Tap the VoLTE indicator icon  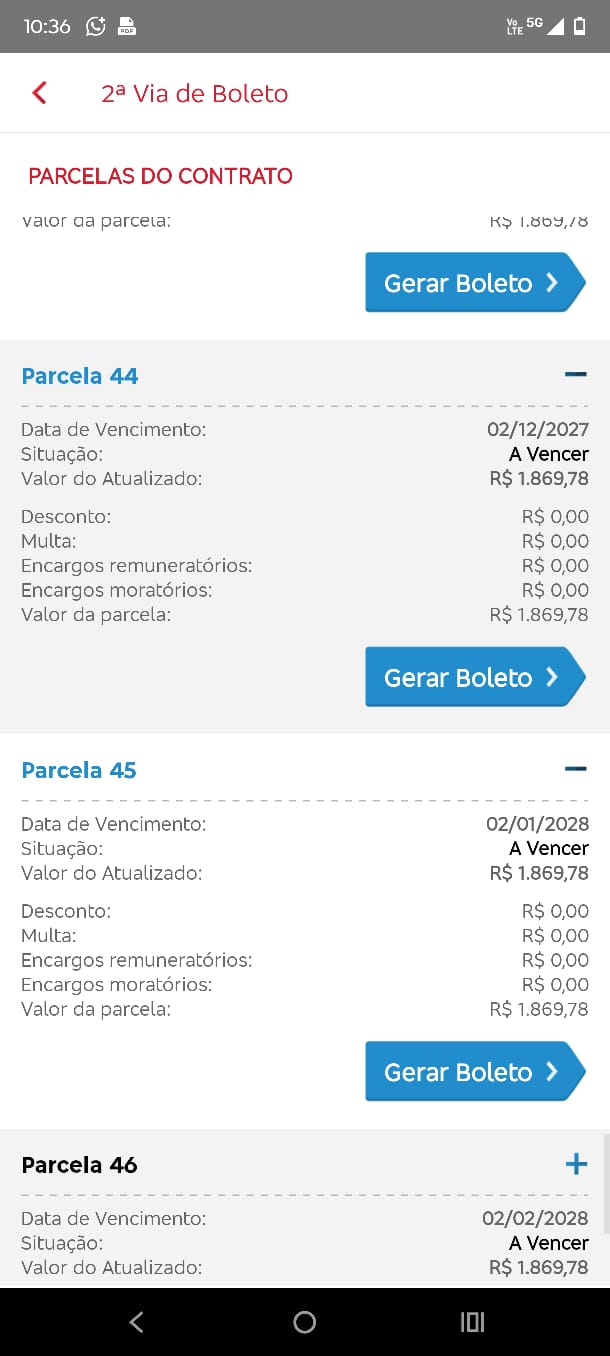[x=515, y=27]
